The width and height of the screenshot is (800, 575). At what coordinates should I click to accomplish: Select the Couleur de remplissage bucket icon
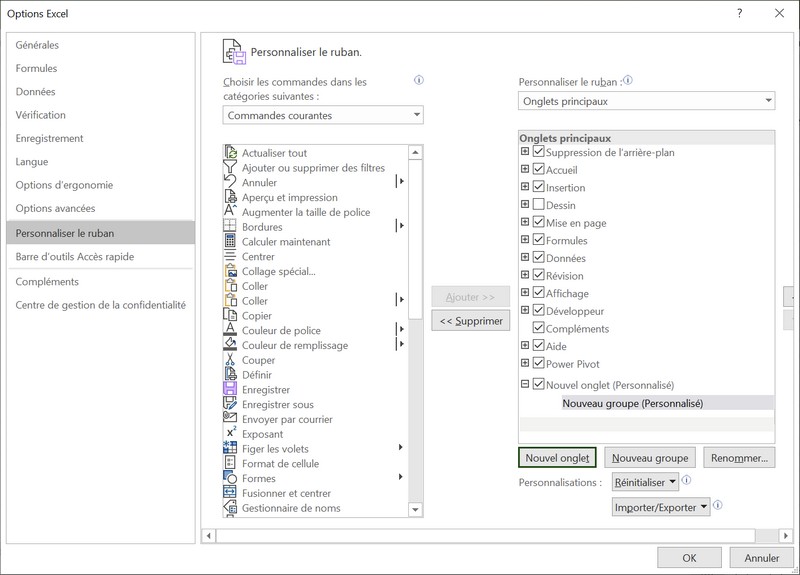click(231, 345)
